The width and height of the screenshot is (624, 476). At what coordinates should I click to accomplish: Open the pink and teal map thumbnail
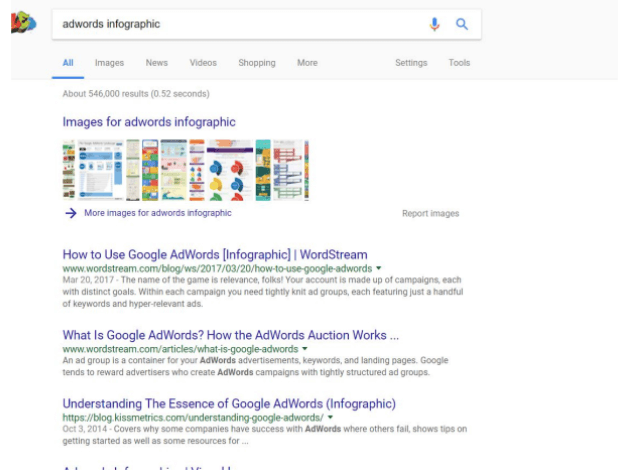pyautogui.click(x=174, y=170)
